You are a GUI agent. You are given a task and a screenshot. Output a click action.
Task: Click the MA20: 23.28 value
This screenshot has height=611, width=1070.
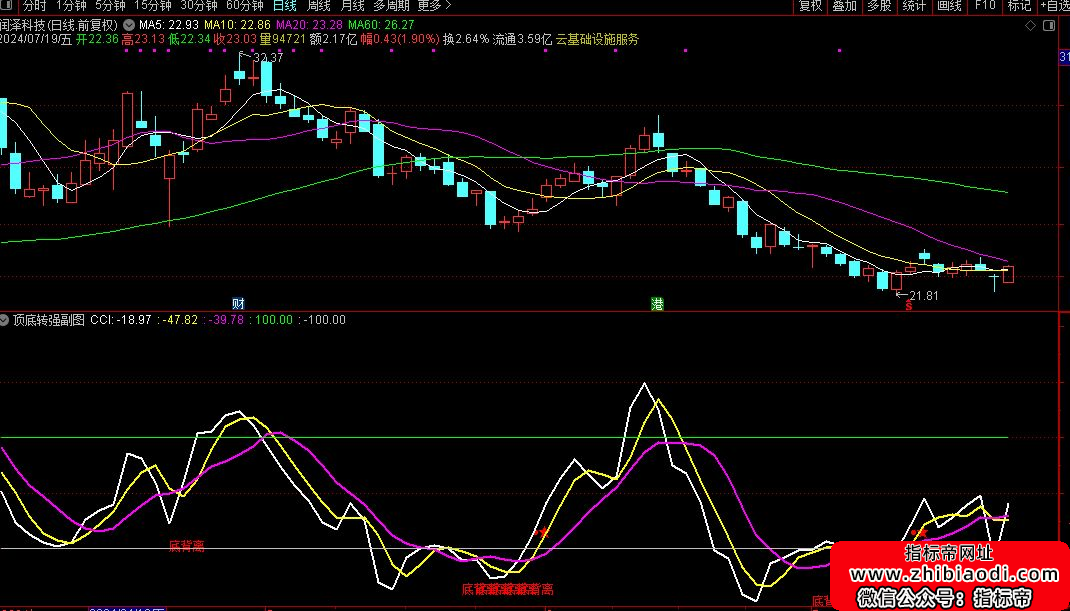tap(309, 25)
